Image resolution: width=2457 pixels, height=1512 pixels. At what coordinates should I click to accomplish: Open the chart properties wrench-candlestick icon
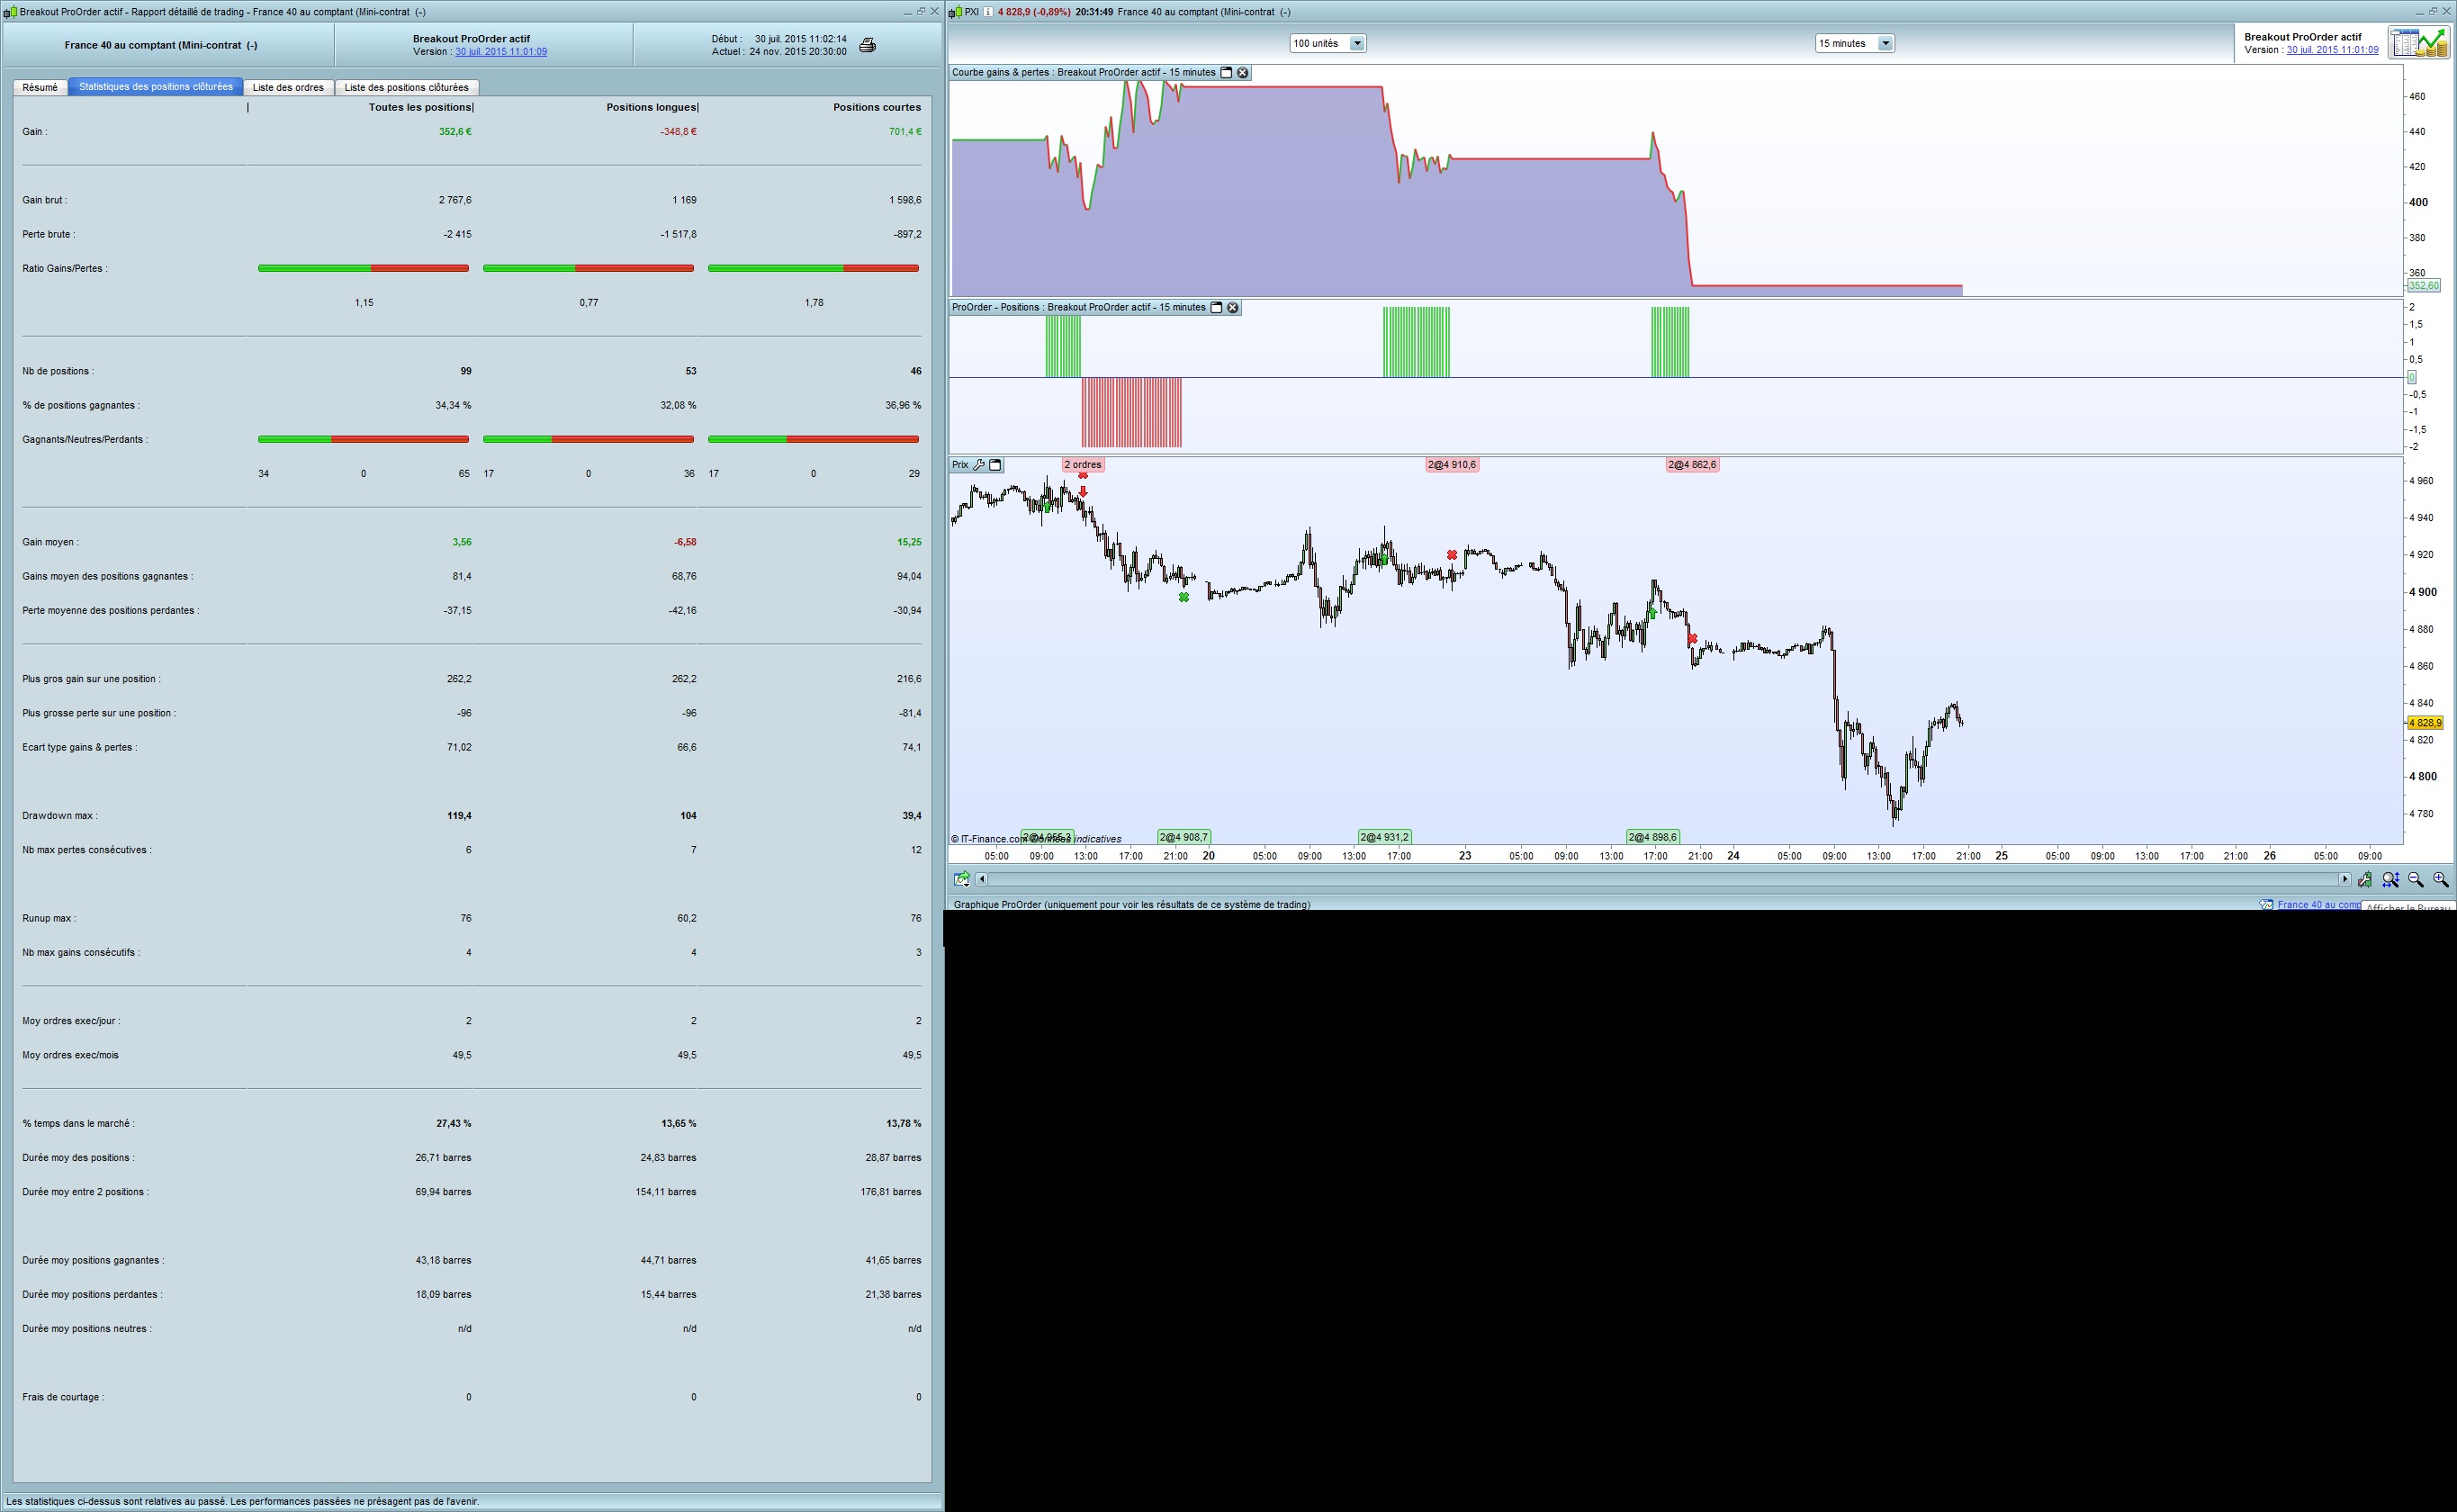pyautogui.click(x=2365, y=880)
